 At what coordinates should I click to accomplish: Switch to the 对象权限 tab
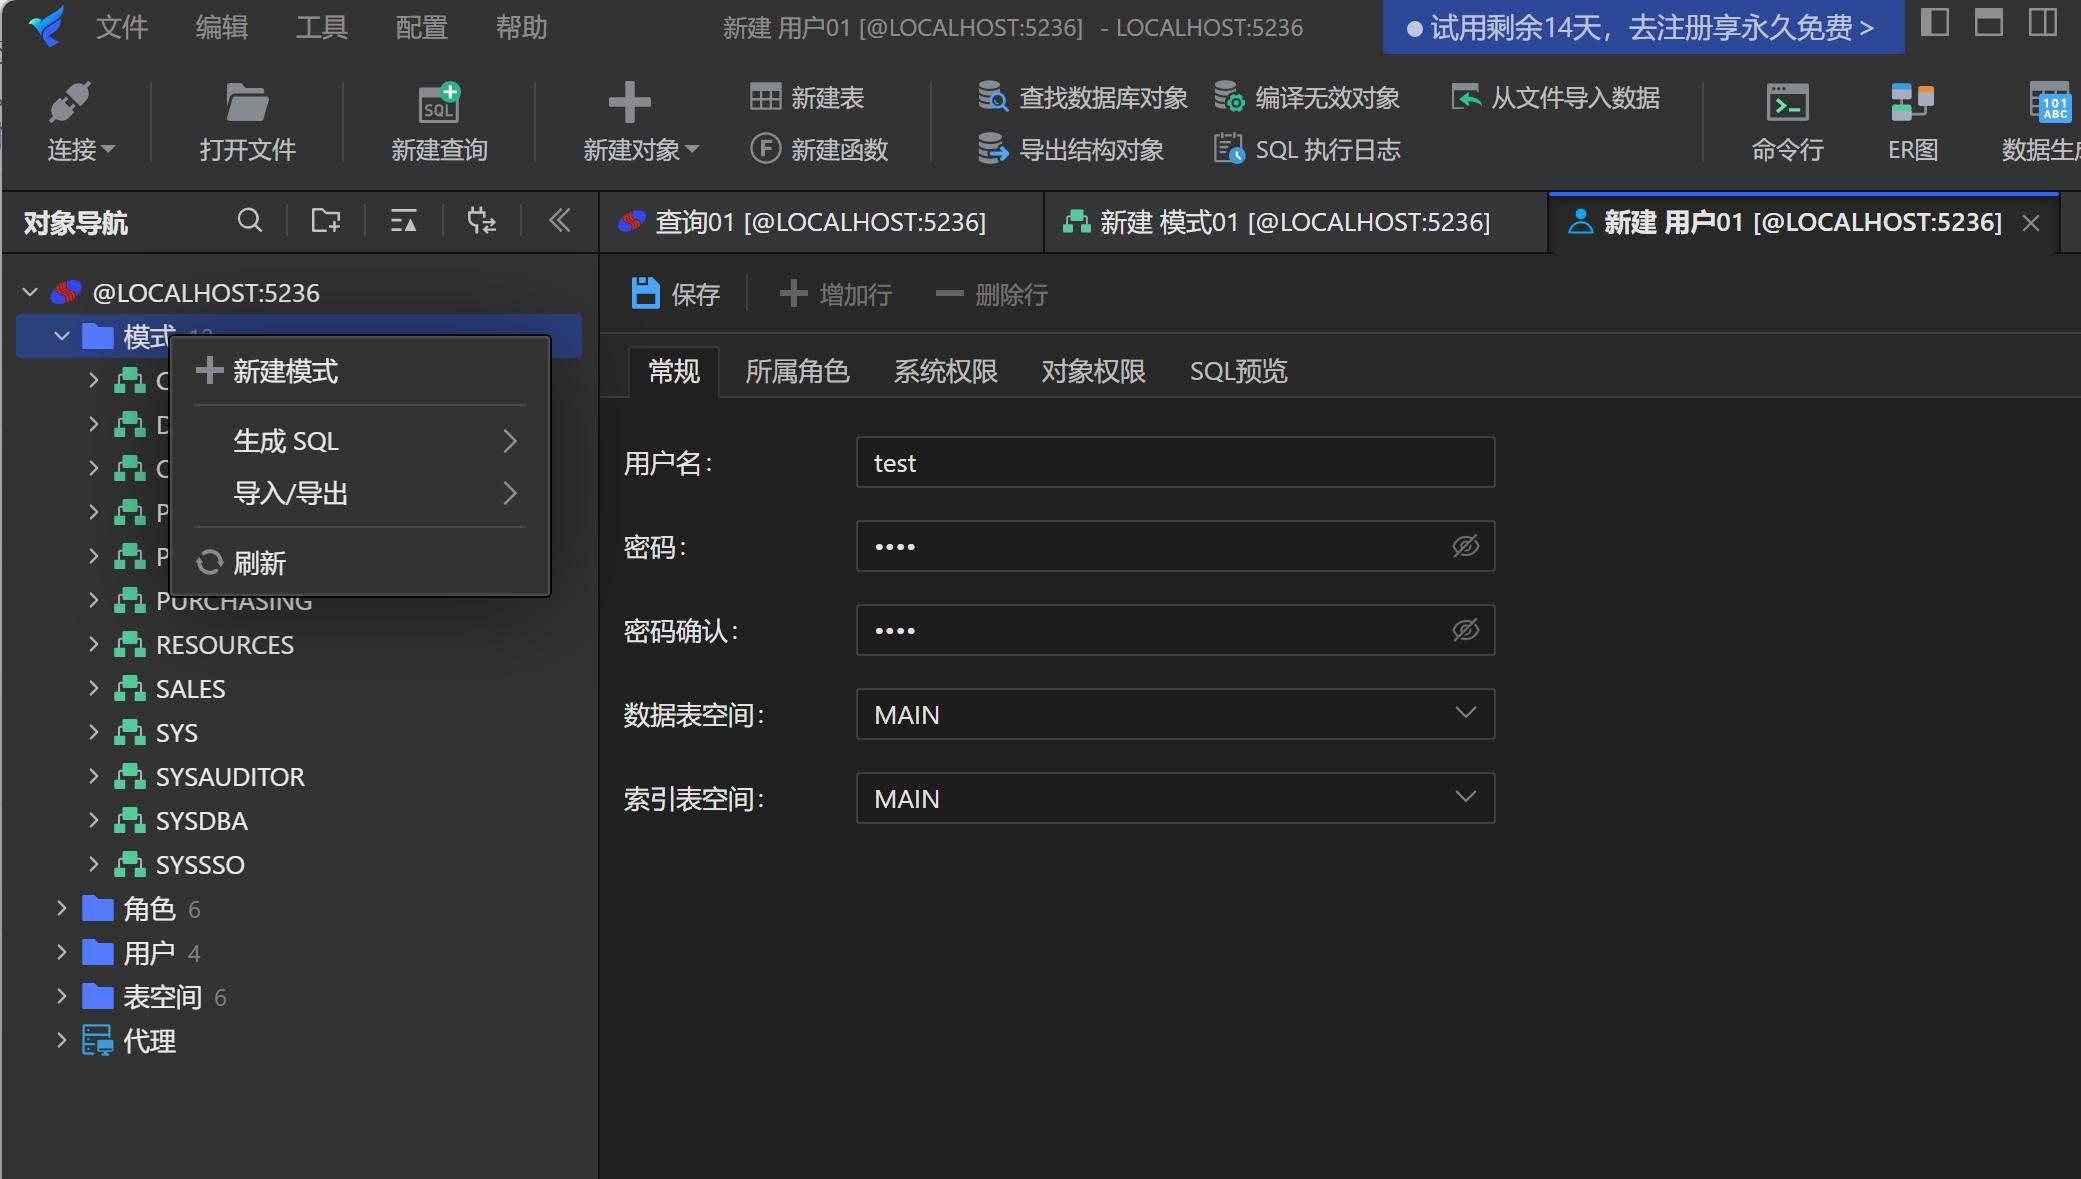[x=1093, y=371]
